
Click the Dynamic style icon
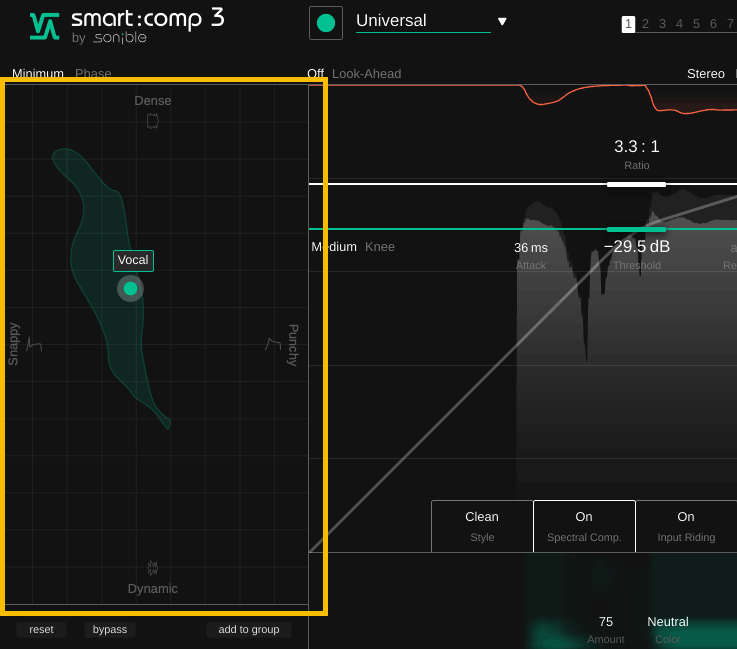click(152, 568)
